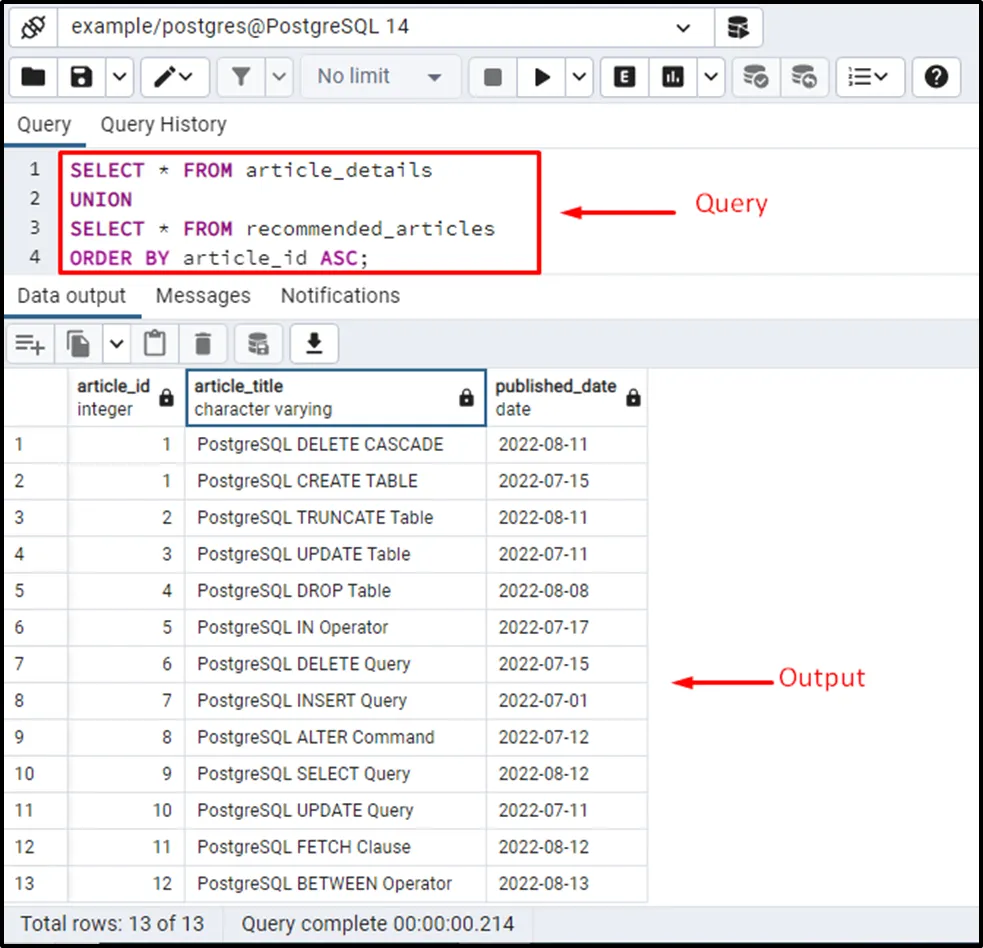983x948 pixels.
Task: Download results using the download icon
Action: pyautogui.click(x=314, y=344)
